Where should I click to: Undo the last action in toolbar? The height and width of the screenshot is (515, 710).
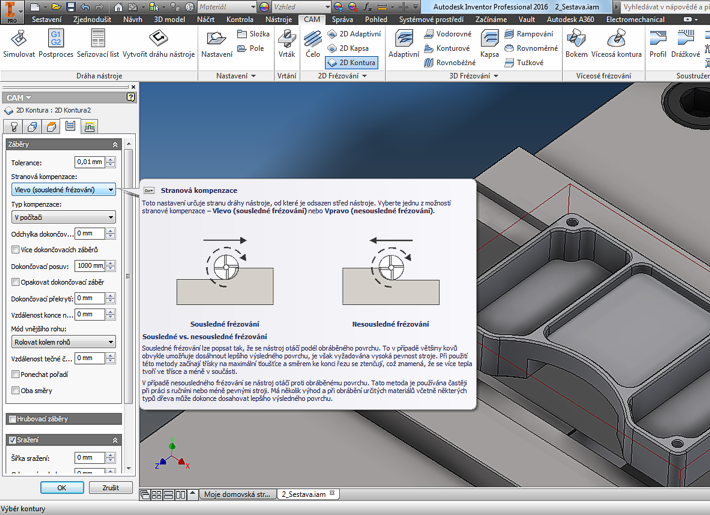point(85,7)
